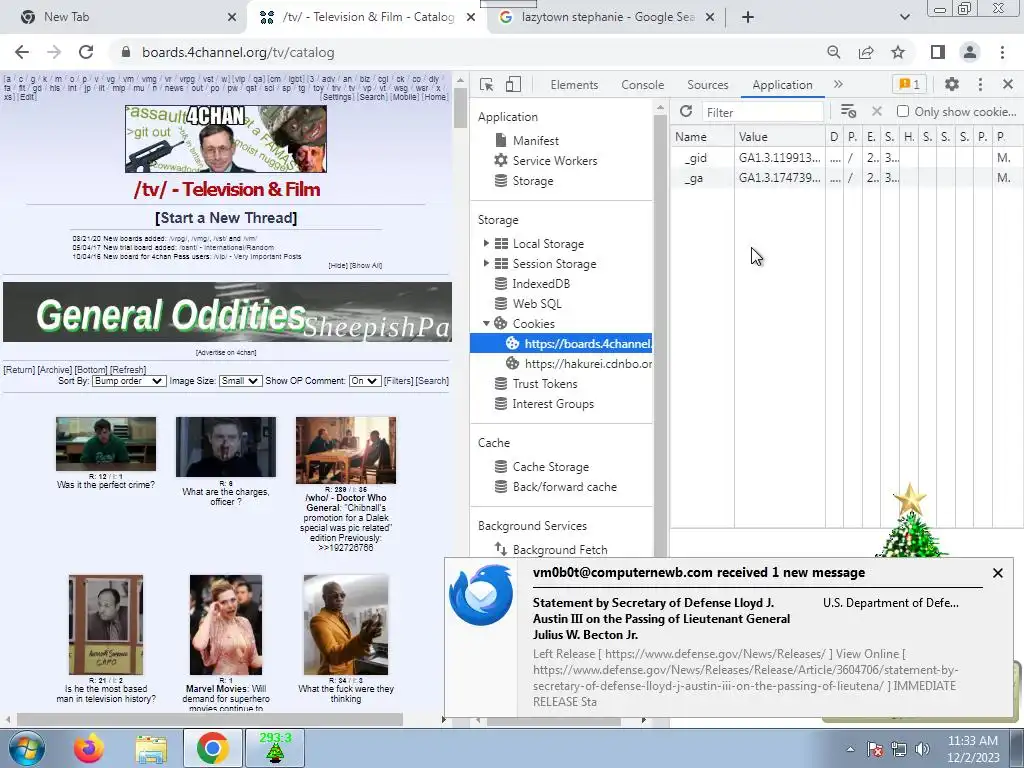Image resolution: width=1024 pixels, height=768 pixels.
Task: Expand Local Storage tree node
Action: (486, 243)
